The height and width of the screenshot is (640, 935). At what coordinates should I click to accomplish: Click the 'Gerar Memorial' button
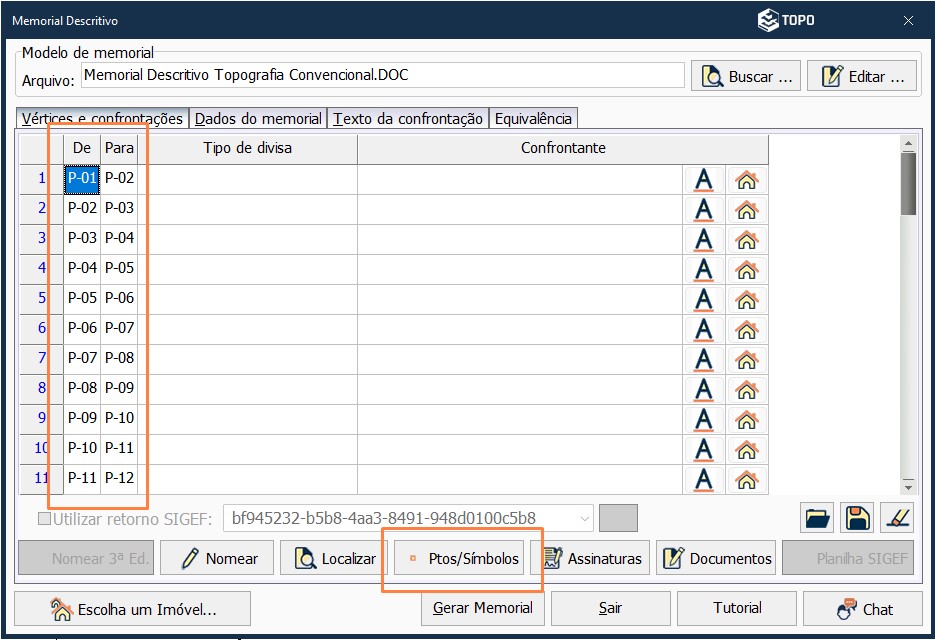(x=483, y=607)
